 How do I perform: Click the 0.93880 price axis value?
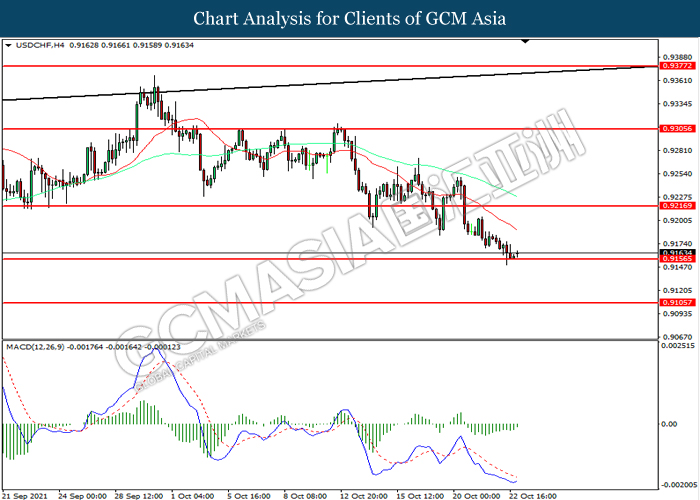[x=677, y=57]
